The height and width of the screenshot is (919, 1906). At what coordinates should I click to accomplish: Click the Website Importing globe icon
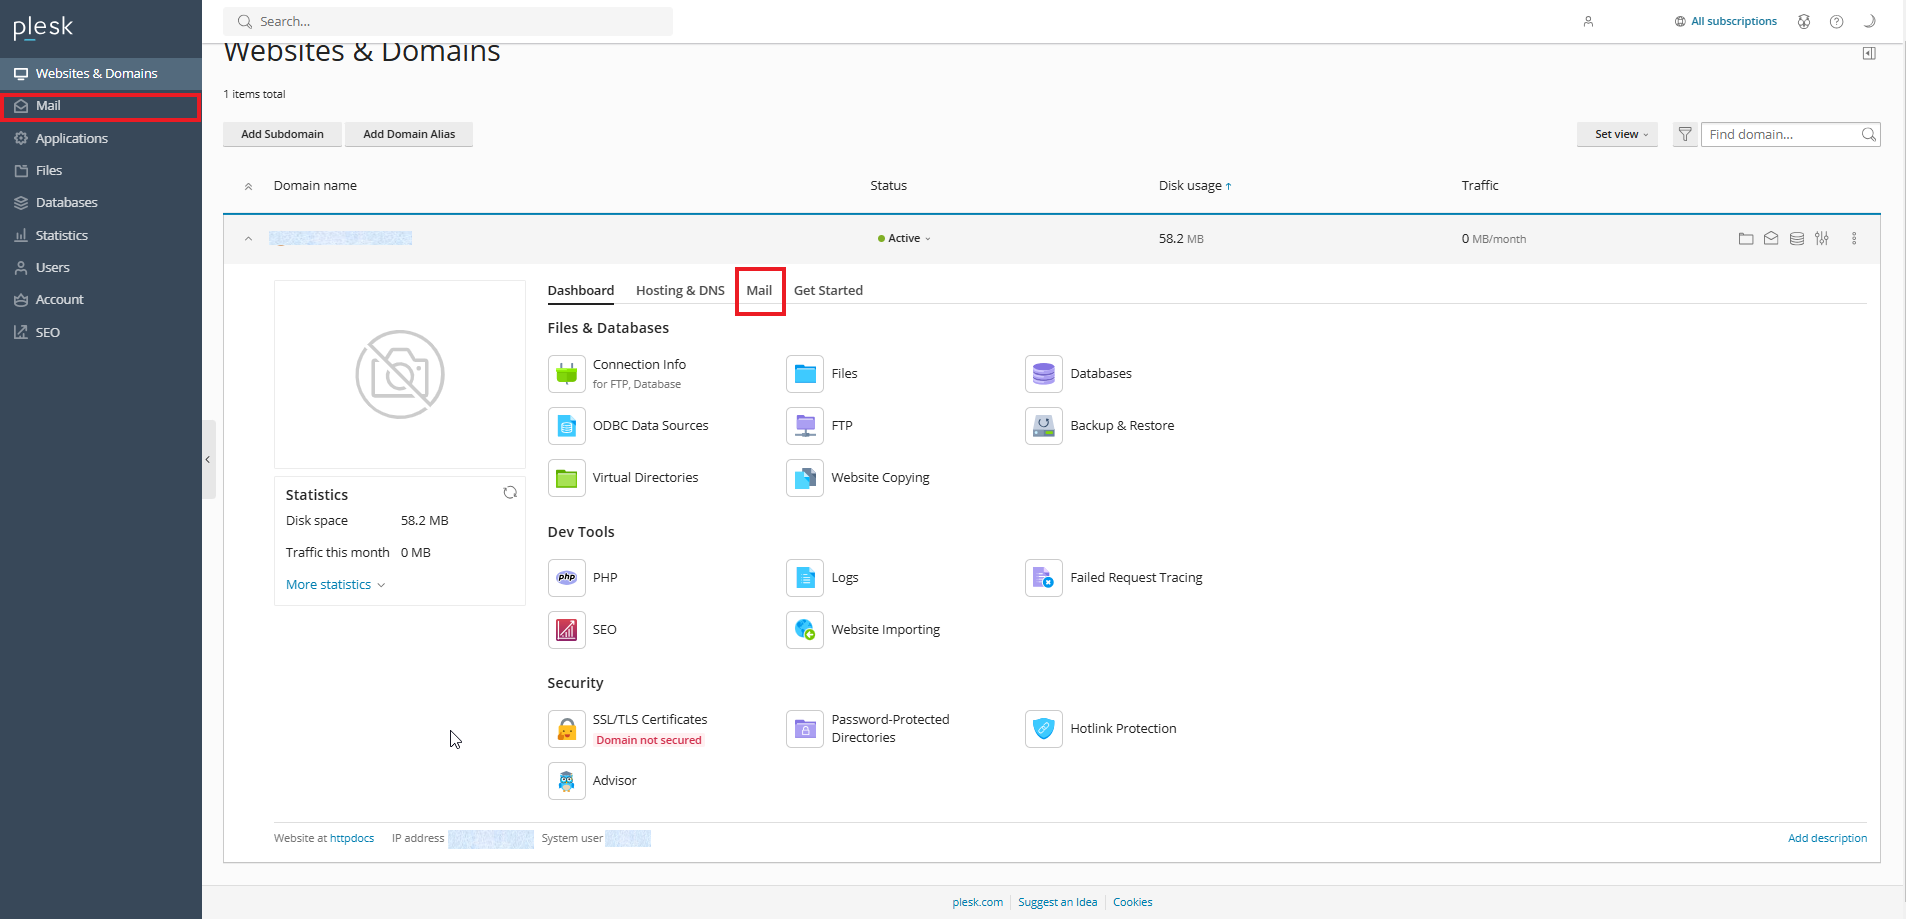(804, 630)
